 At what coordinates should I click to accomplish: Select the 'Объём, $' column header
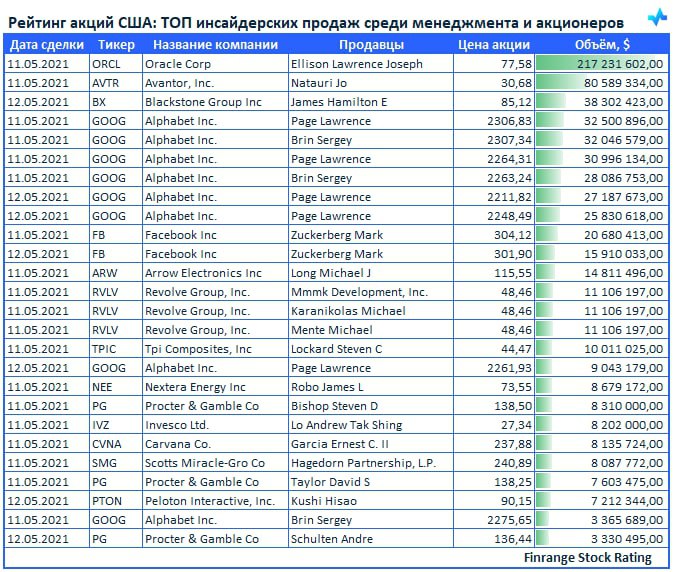point(602,45)
